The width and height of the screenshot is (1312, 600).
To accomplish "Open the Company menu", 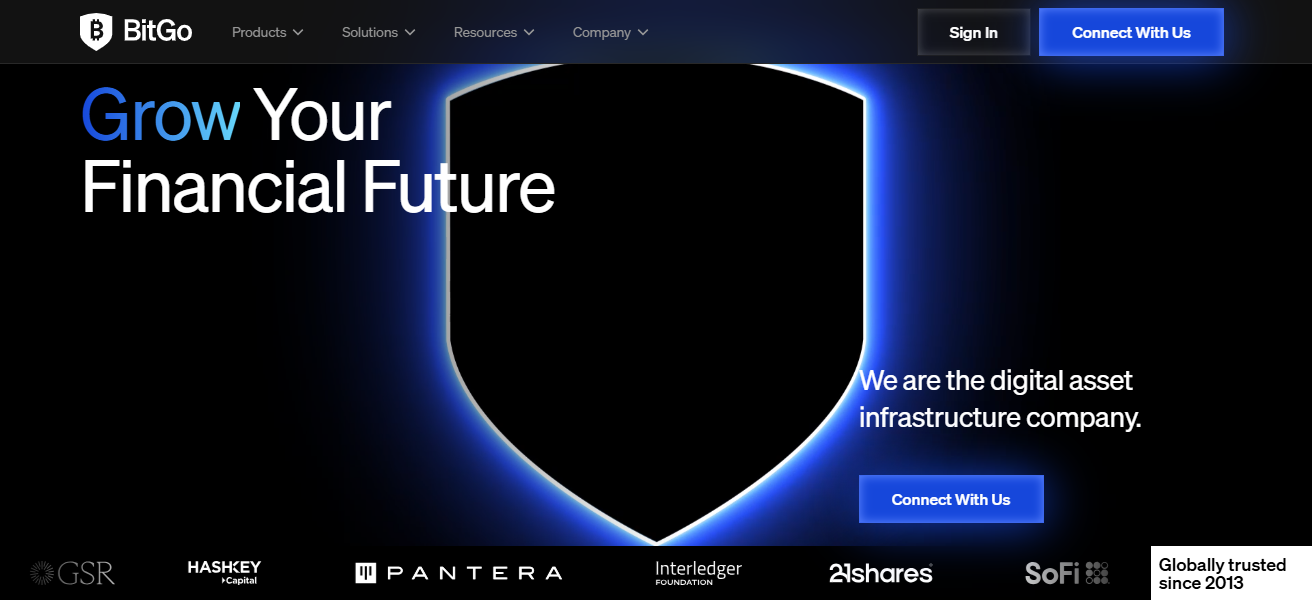I will [x=601, y=33].
